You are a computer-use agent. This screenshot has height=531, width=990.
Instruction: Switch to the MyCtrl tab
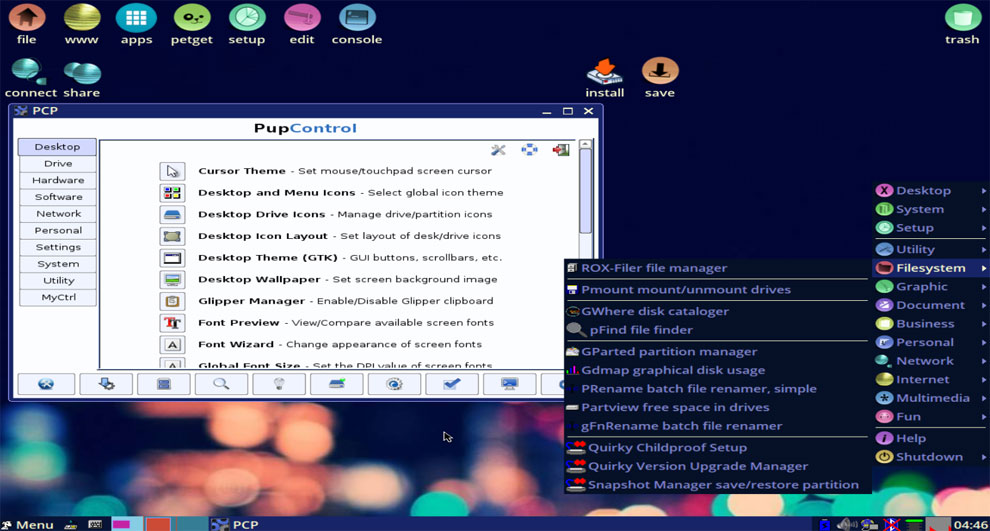click(57, 297)
